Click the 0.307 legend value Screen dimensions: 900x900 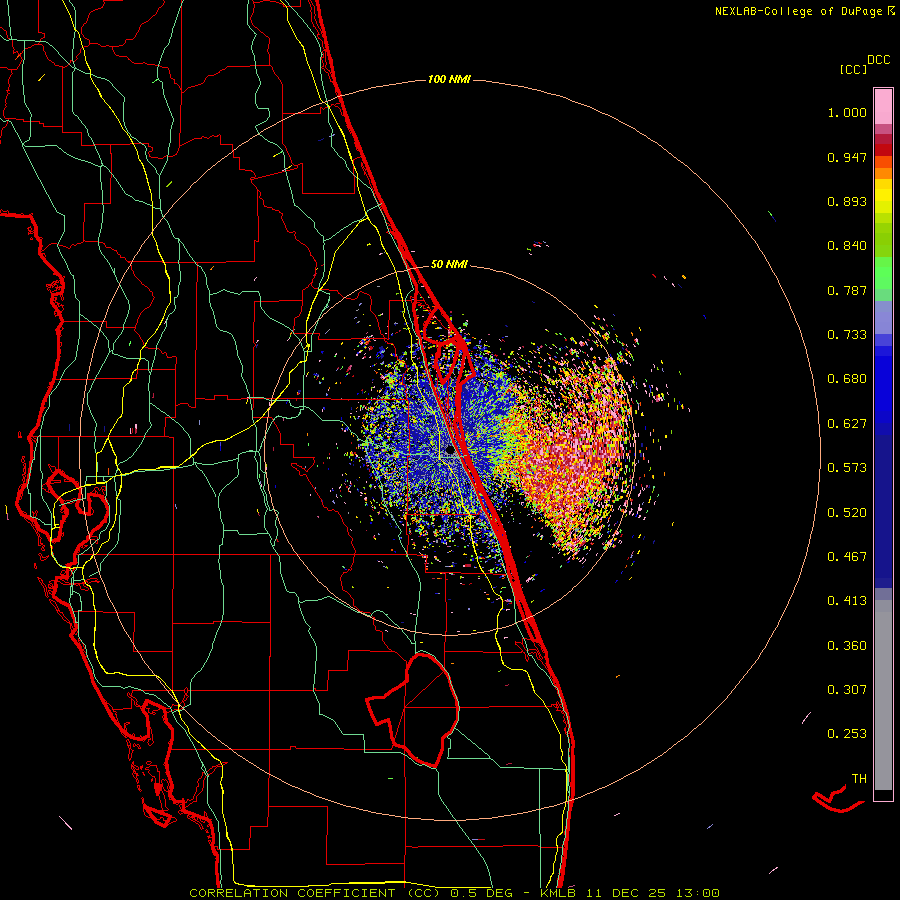click(x=847, y=690)
